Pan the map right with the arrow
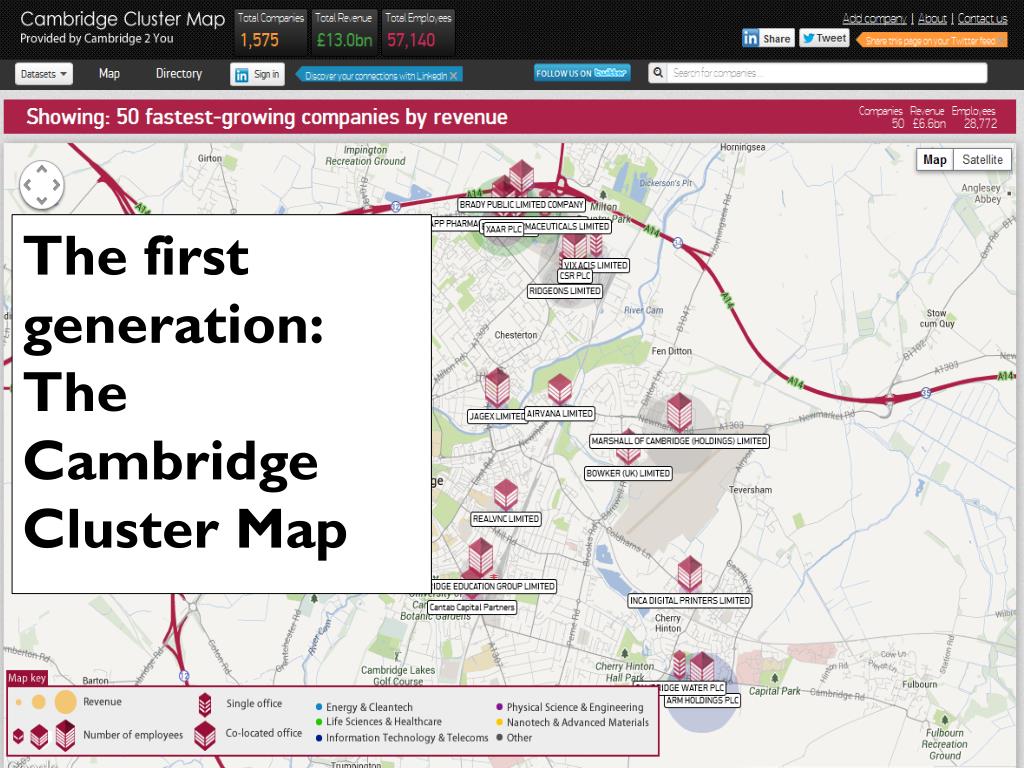Viewport: 1024px width, 768px height. pos(56,185)
